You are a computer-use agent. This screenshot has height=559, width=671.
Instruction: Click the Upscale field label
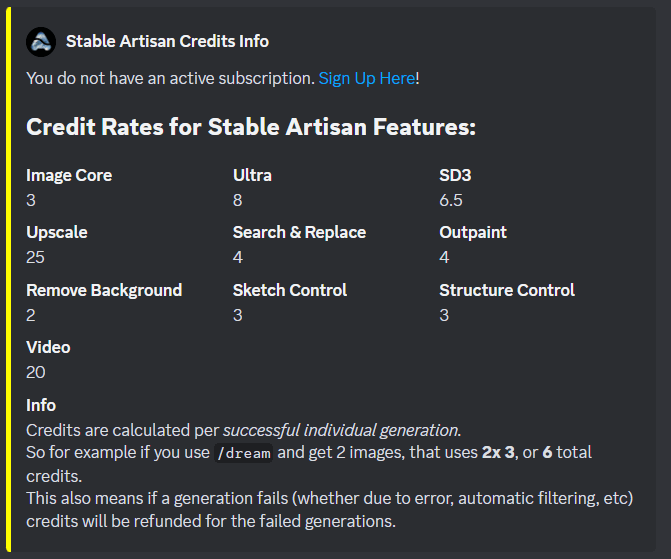tap(56, 232)
